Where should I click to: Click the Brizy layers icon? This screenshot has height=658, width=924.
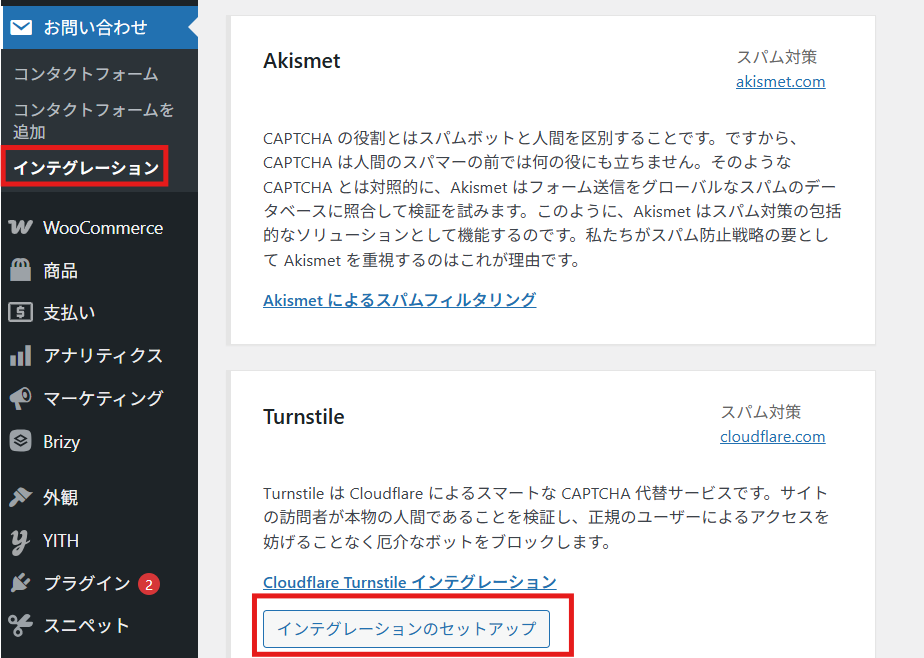click(x=20, y=441)
